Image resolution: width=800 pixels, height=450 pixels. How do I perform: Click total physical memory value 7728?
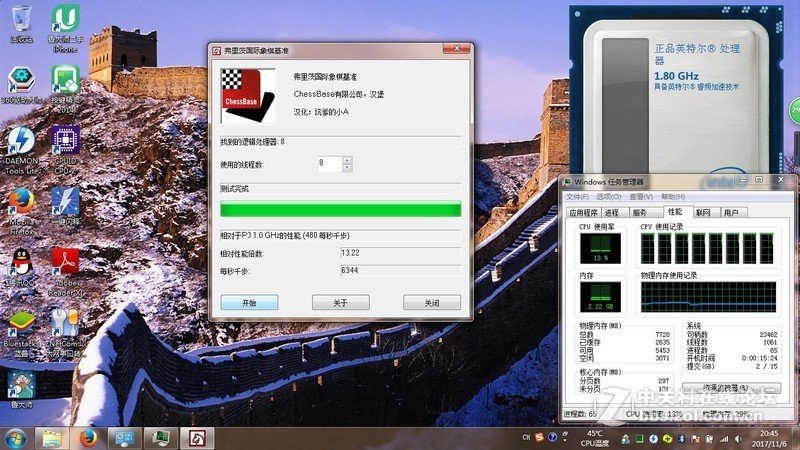(662, 335)
